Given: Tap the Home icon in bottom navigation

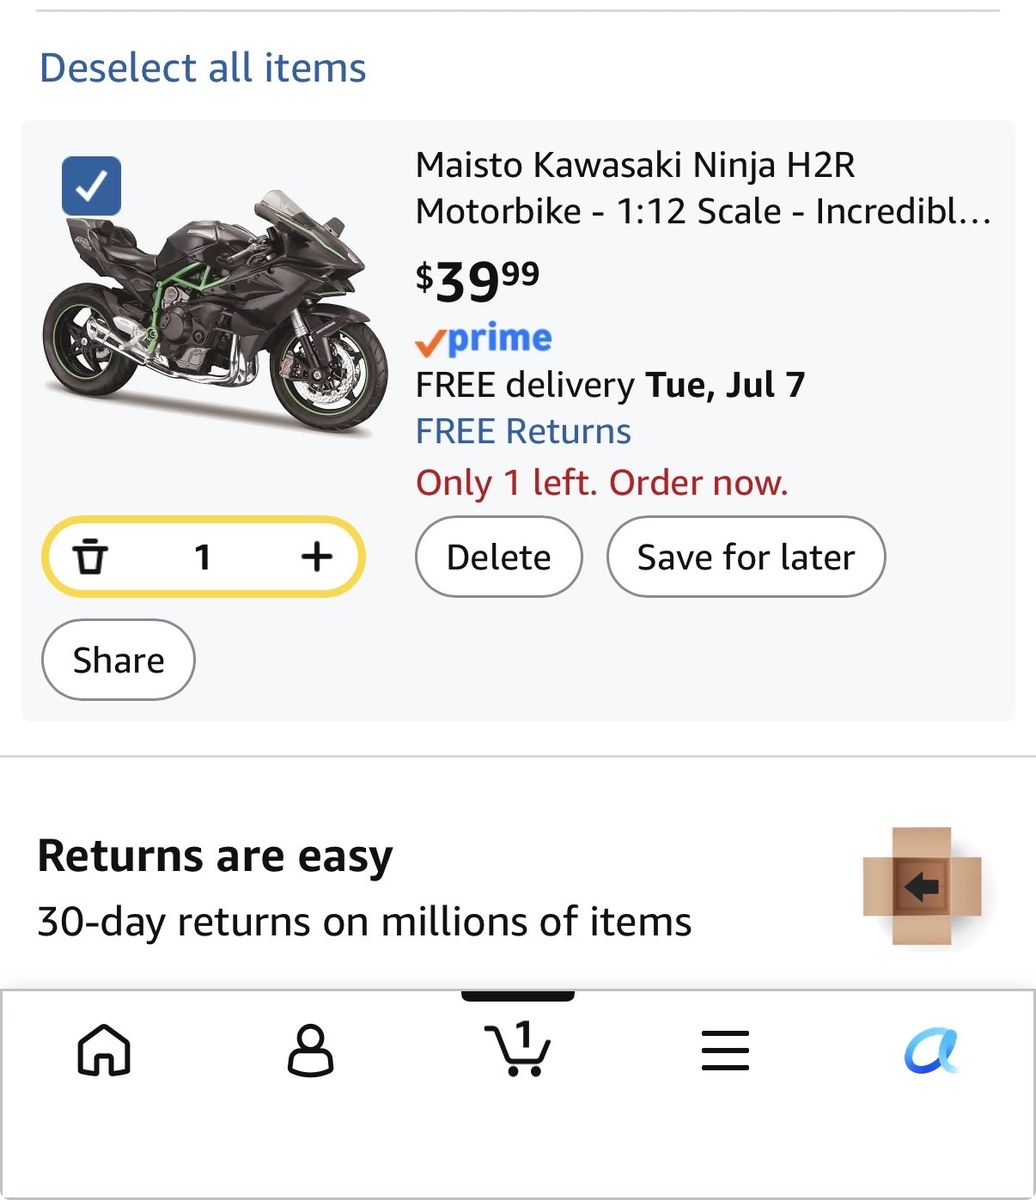Looking at the screenshot, I should pos(104,1051).
